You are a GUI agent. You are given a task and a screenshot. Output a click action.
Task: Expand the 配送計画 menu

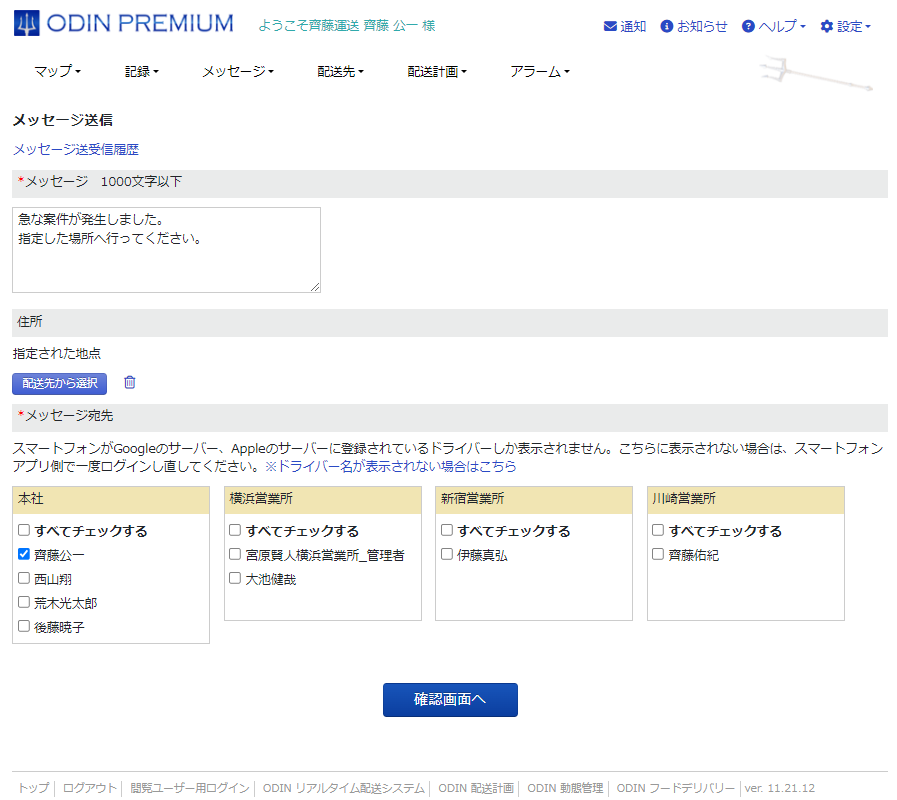(x=437, y=72)
